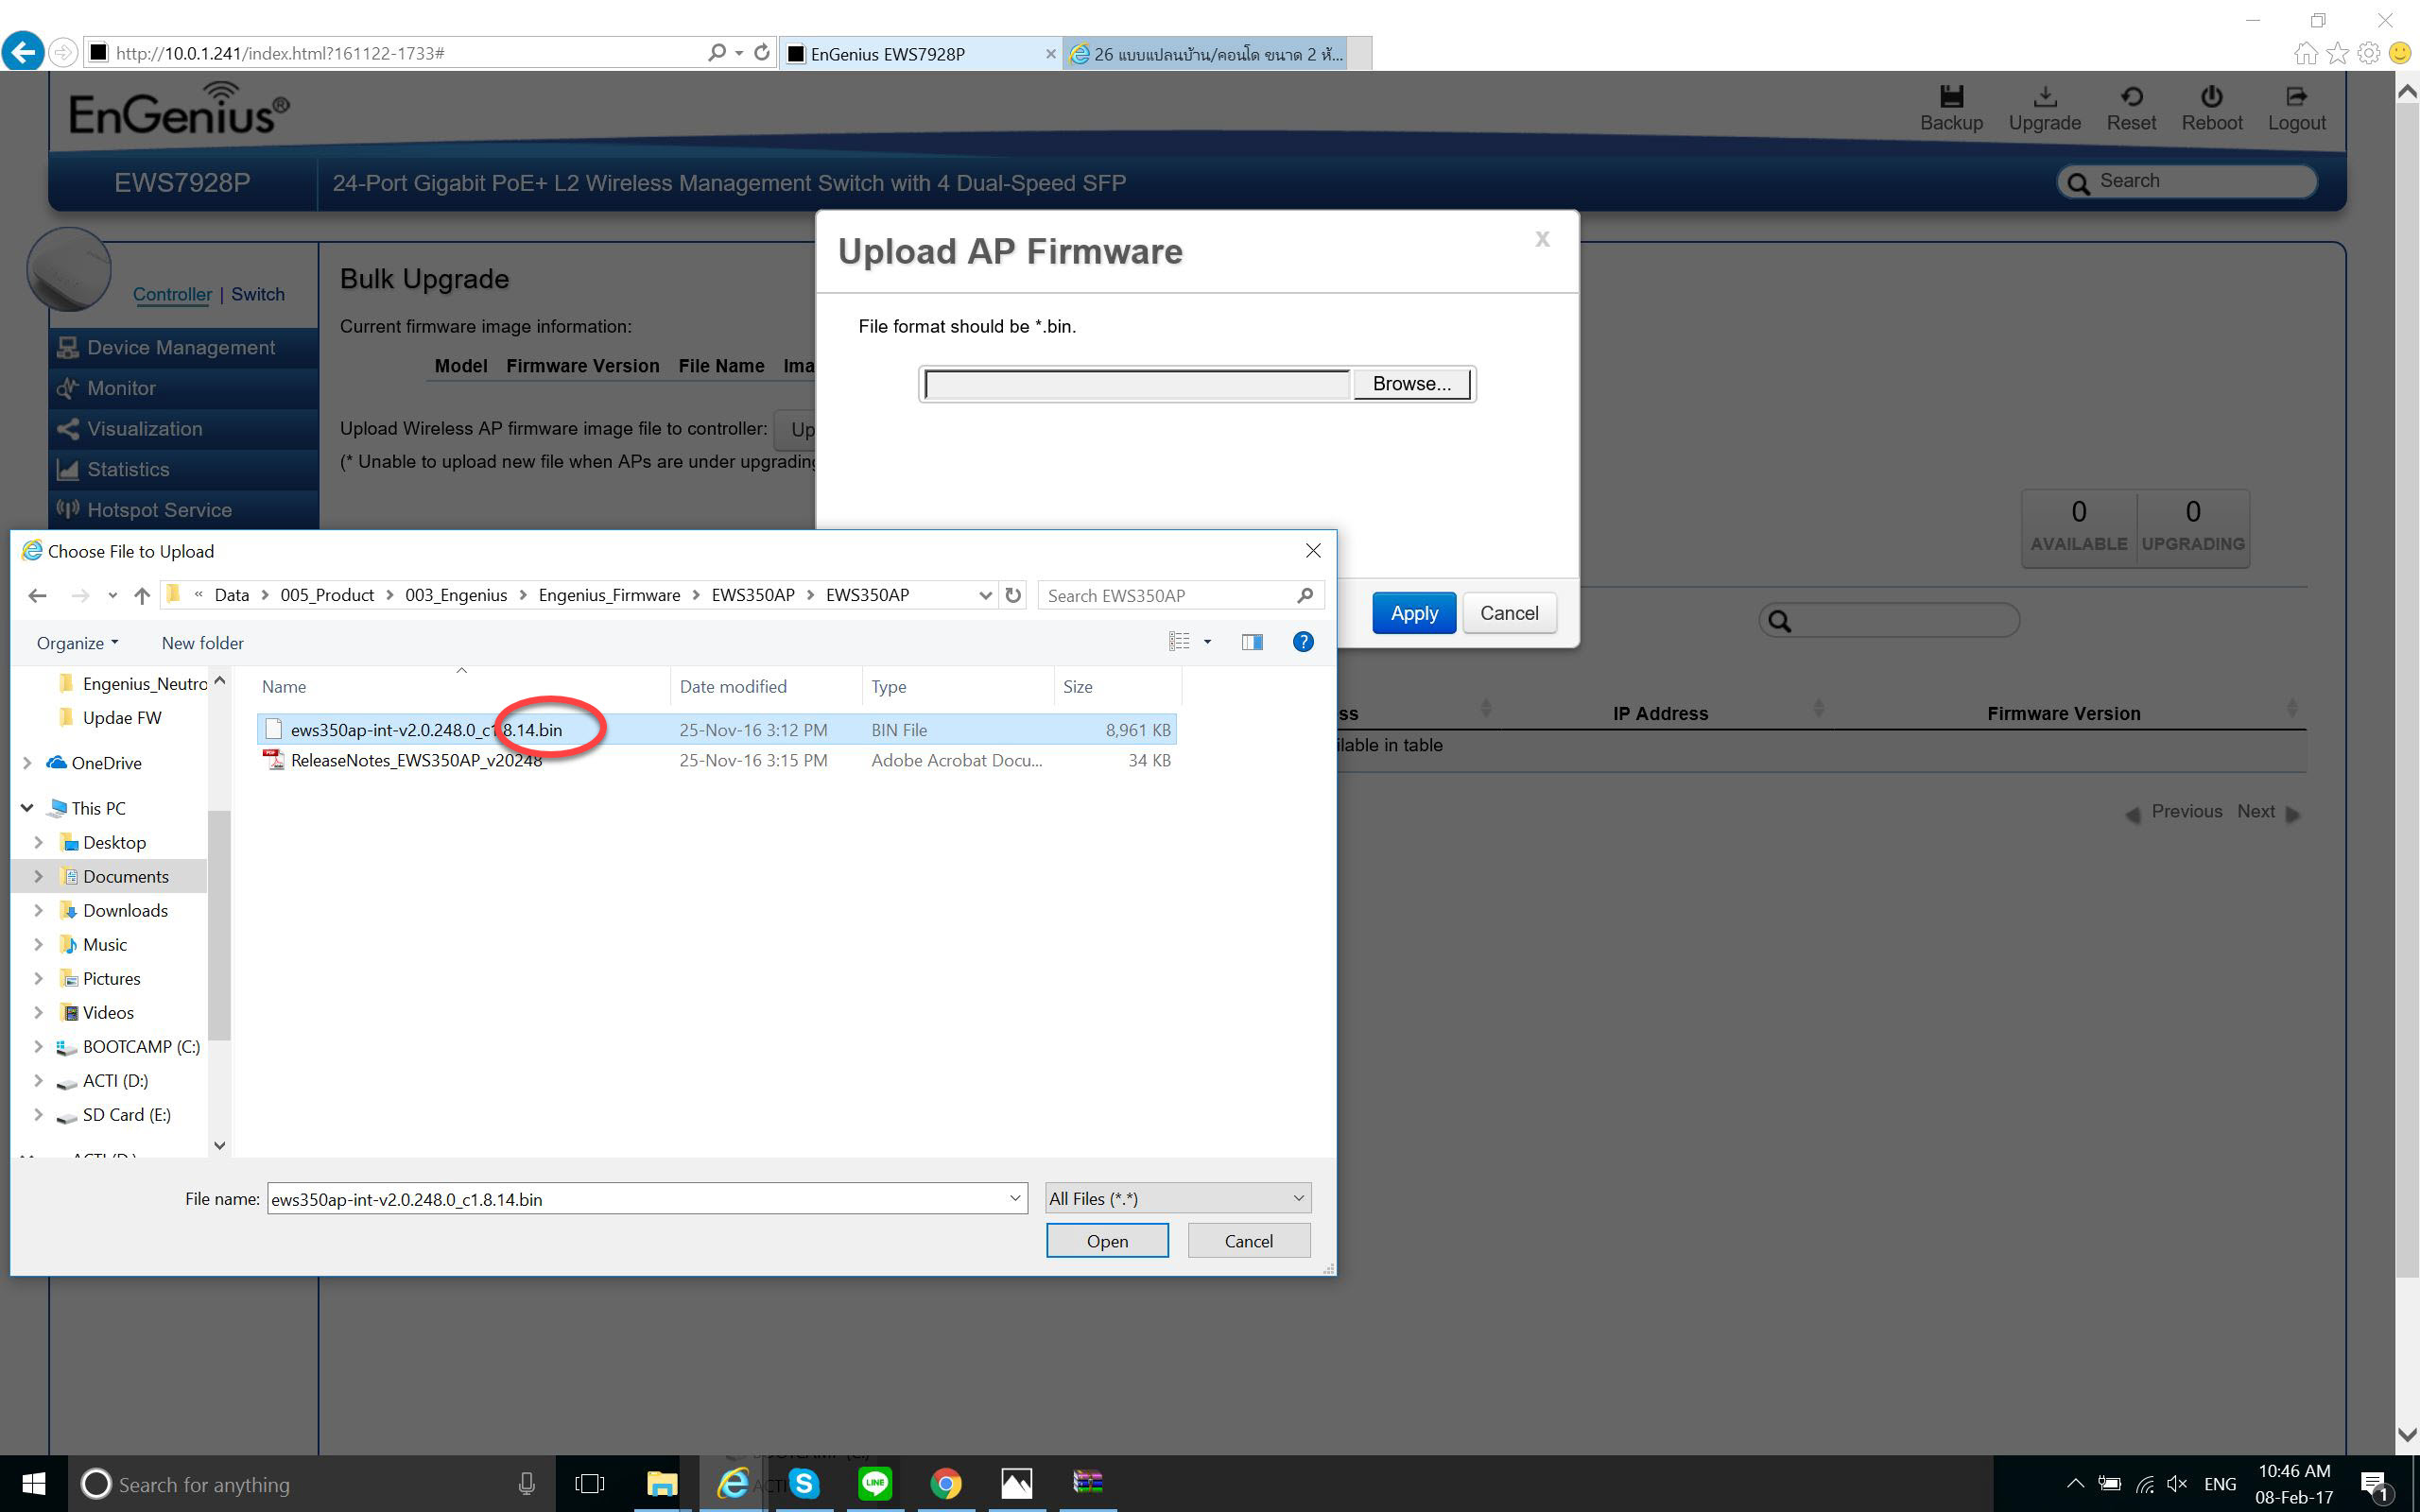Screen dimensions: 2420x1512
Task: Open address path history dropdown arrow
Action: (985, 596)
